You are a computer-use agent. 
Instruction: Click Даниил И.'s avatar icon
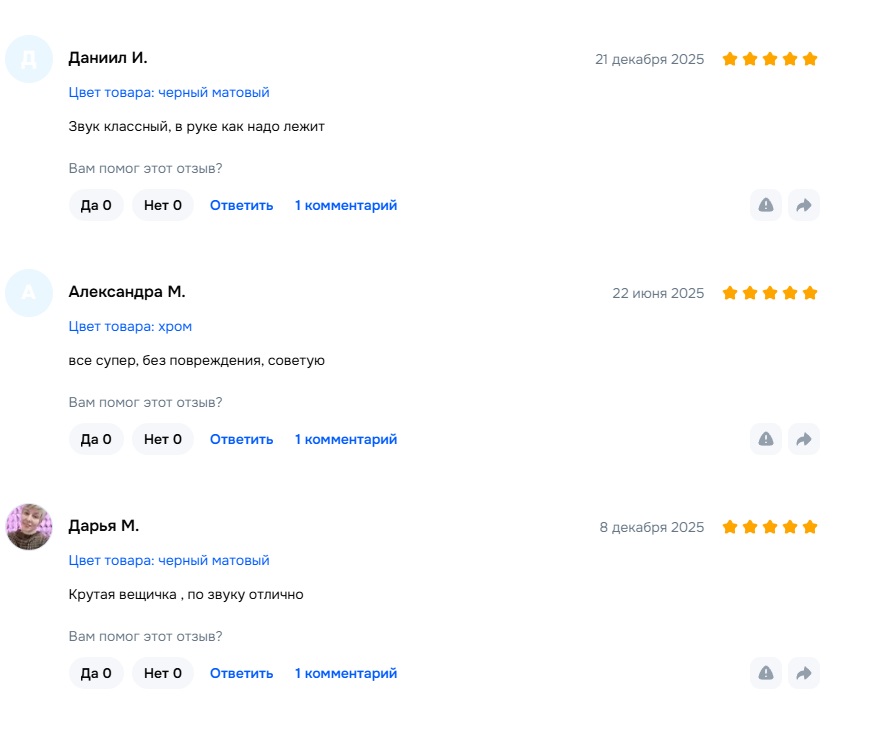29,59
